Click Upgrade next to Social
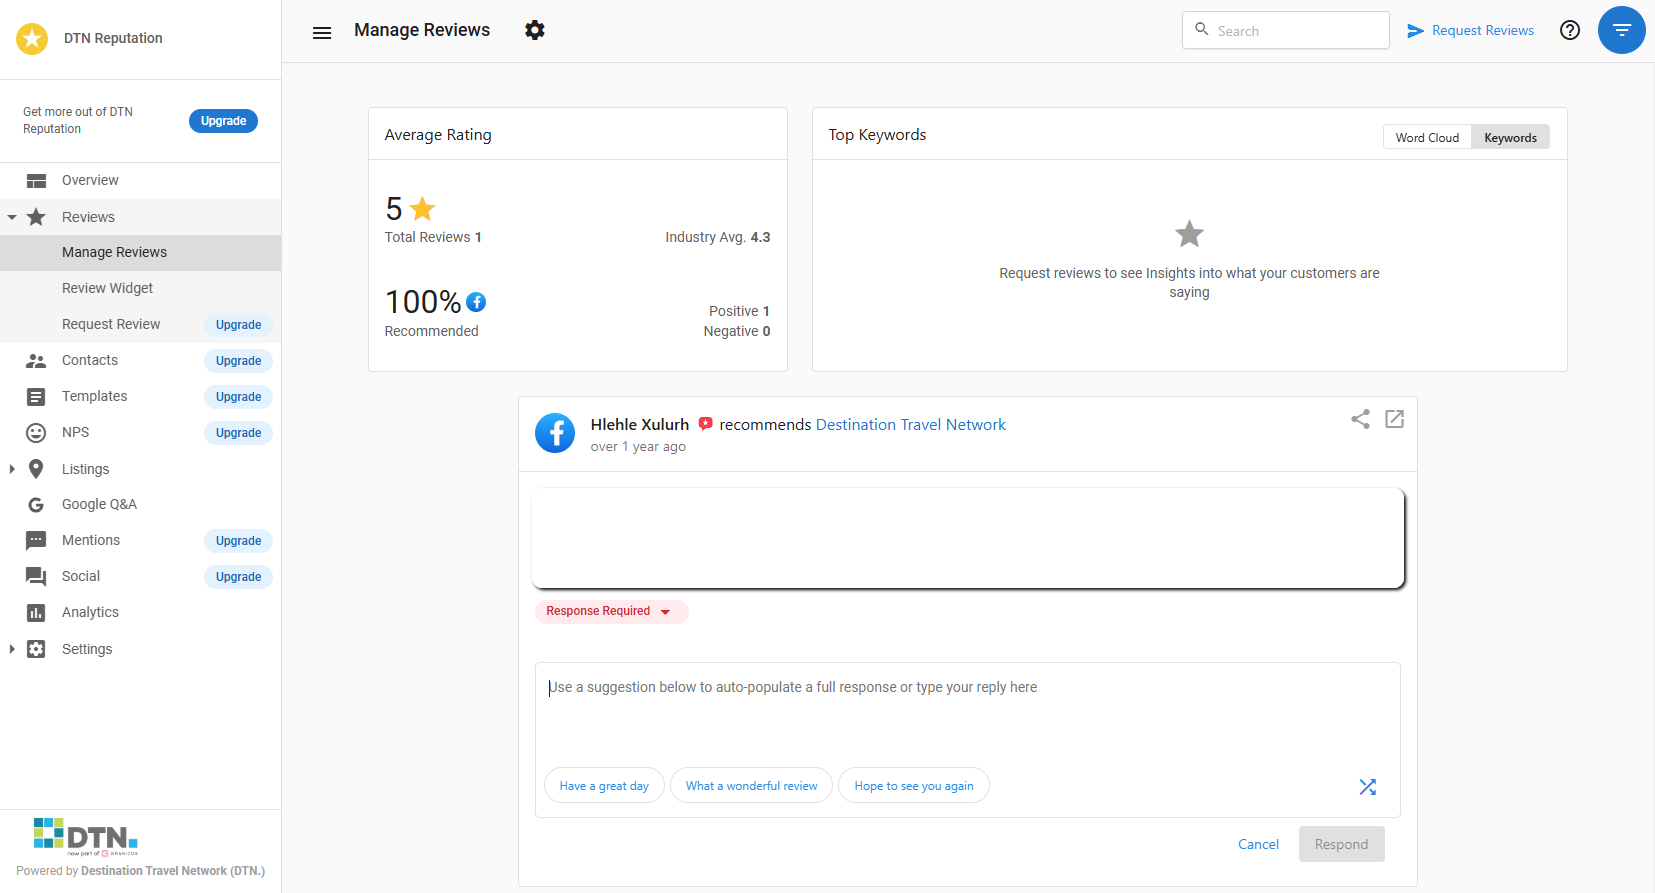This screenshot has height=893, width=1655. click(238, 577)
